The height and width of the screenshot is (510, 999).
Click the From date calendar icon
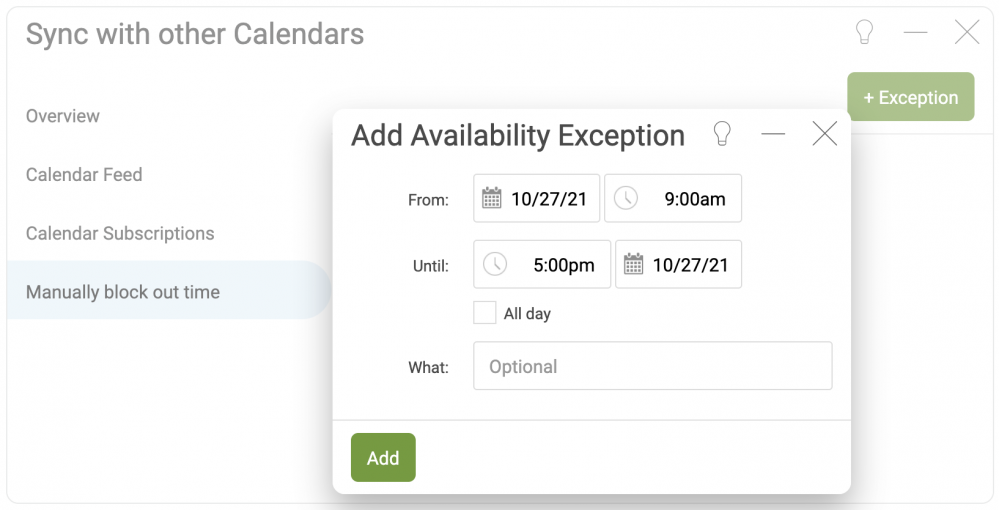point(491,198)
